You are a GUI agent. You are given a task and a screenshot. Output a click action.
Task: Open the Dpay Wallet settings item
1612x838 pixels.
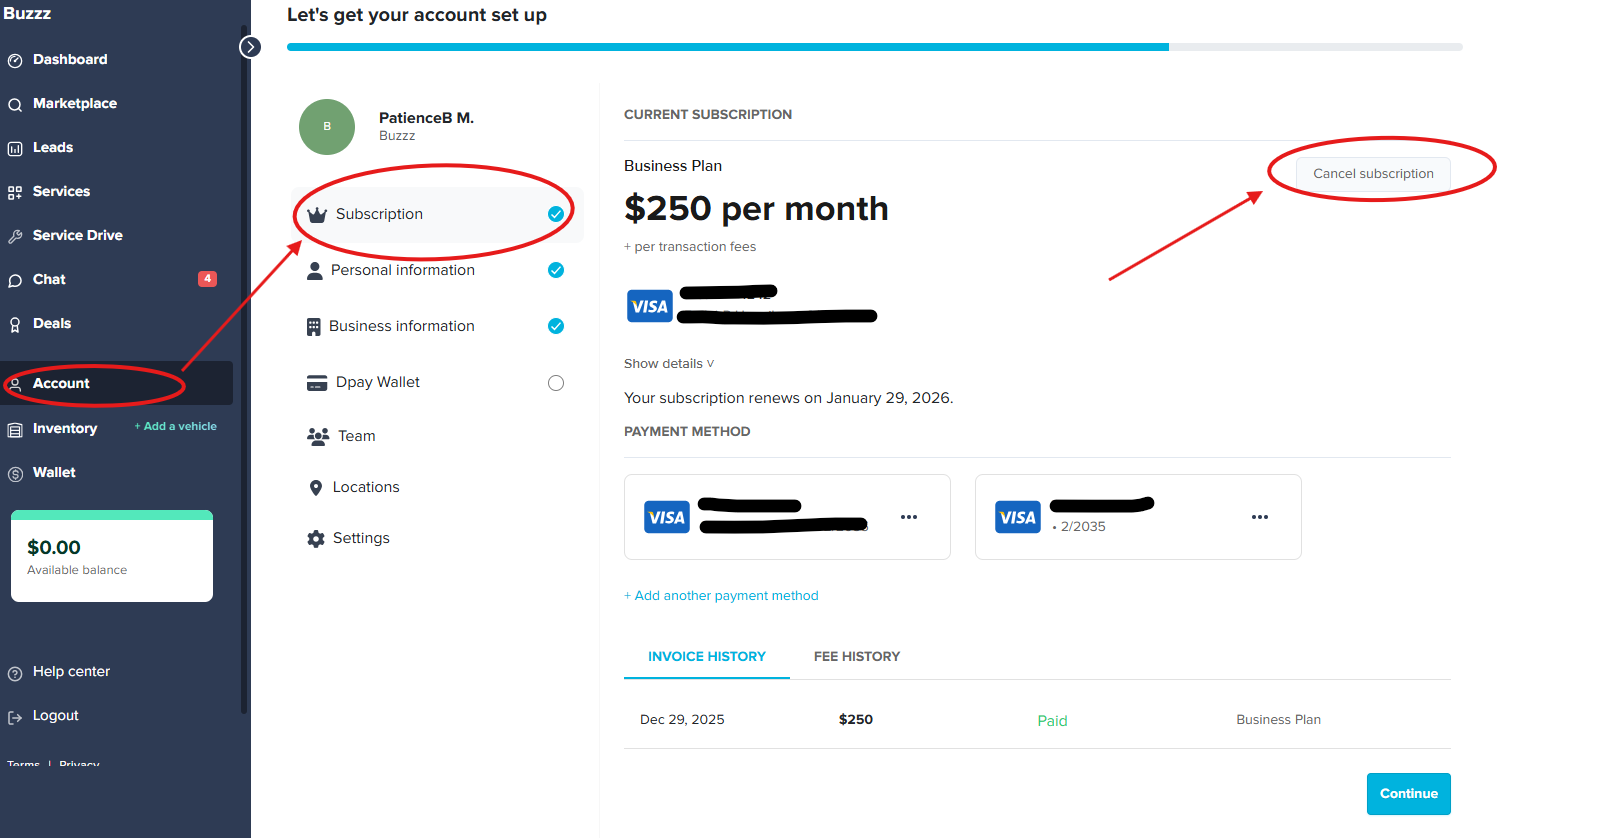coord(377,382)
